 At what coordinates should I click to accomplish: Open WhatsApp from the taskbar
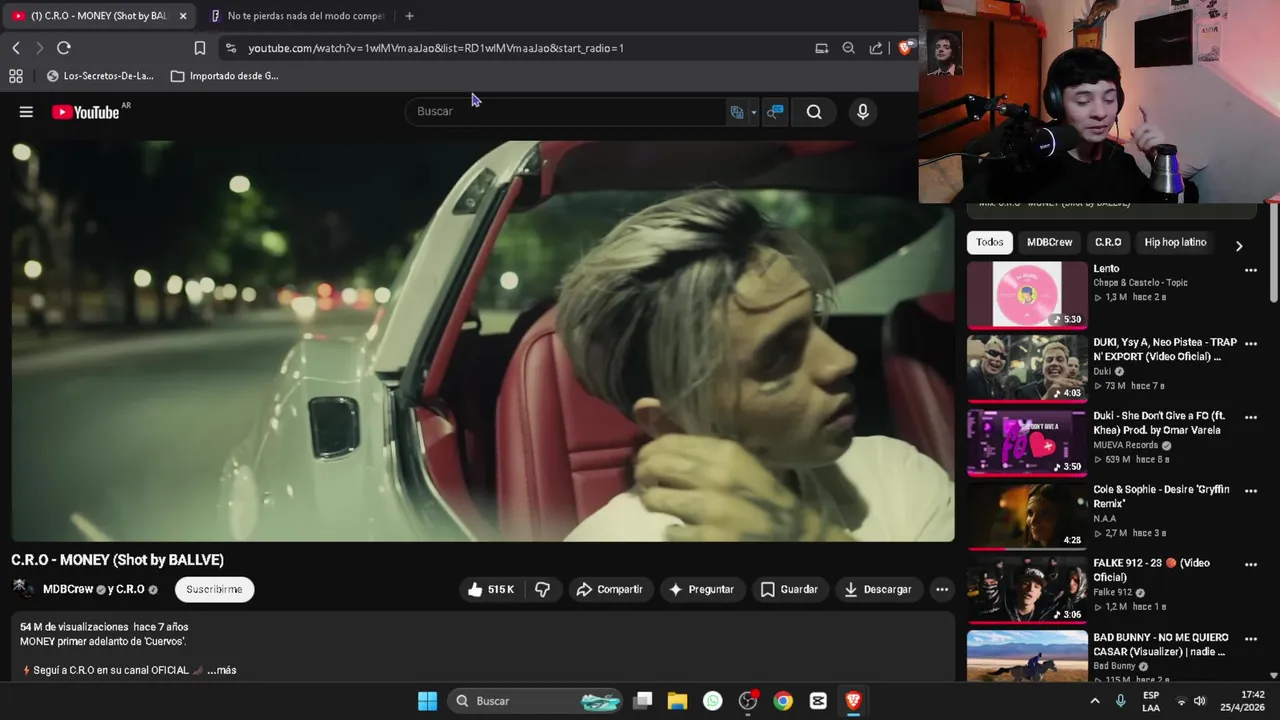[x=712, y=701]
